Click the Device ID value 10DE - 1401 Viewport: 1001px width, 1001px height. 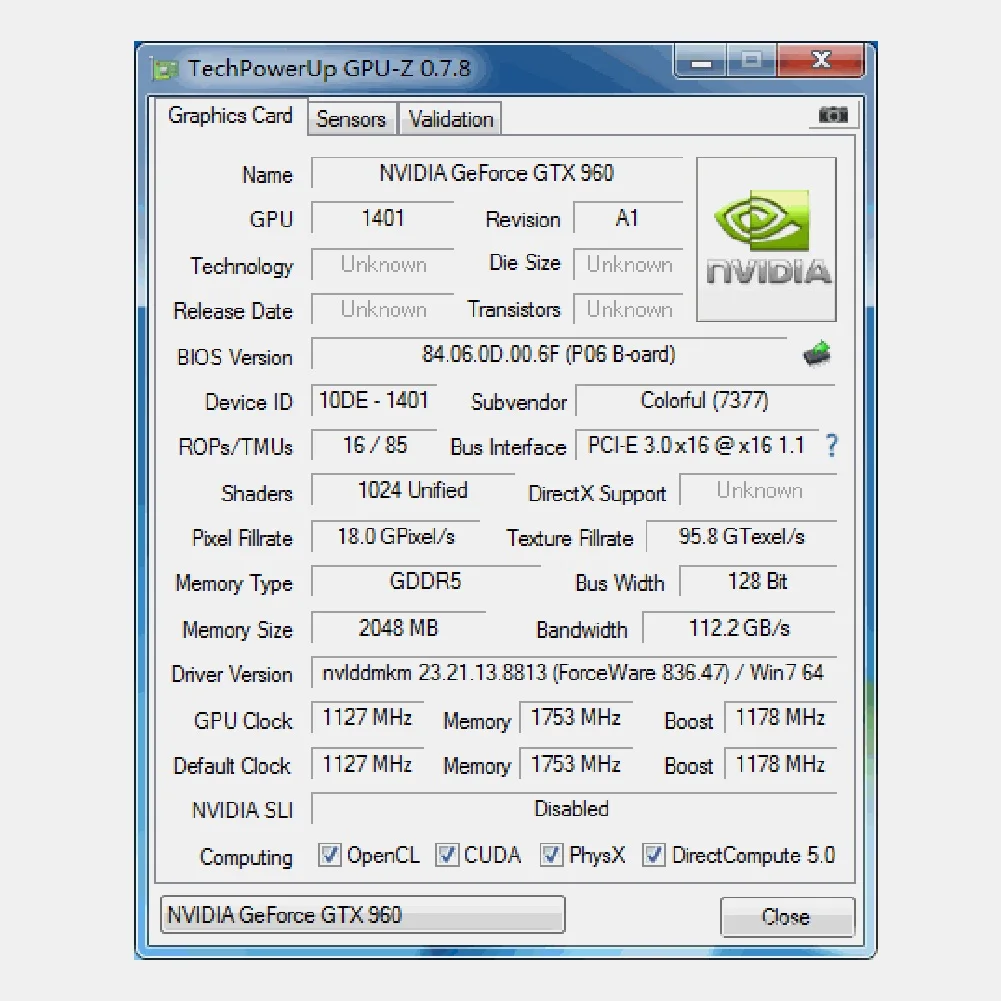point(374,400)
